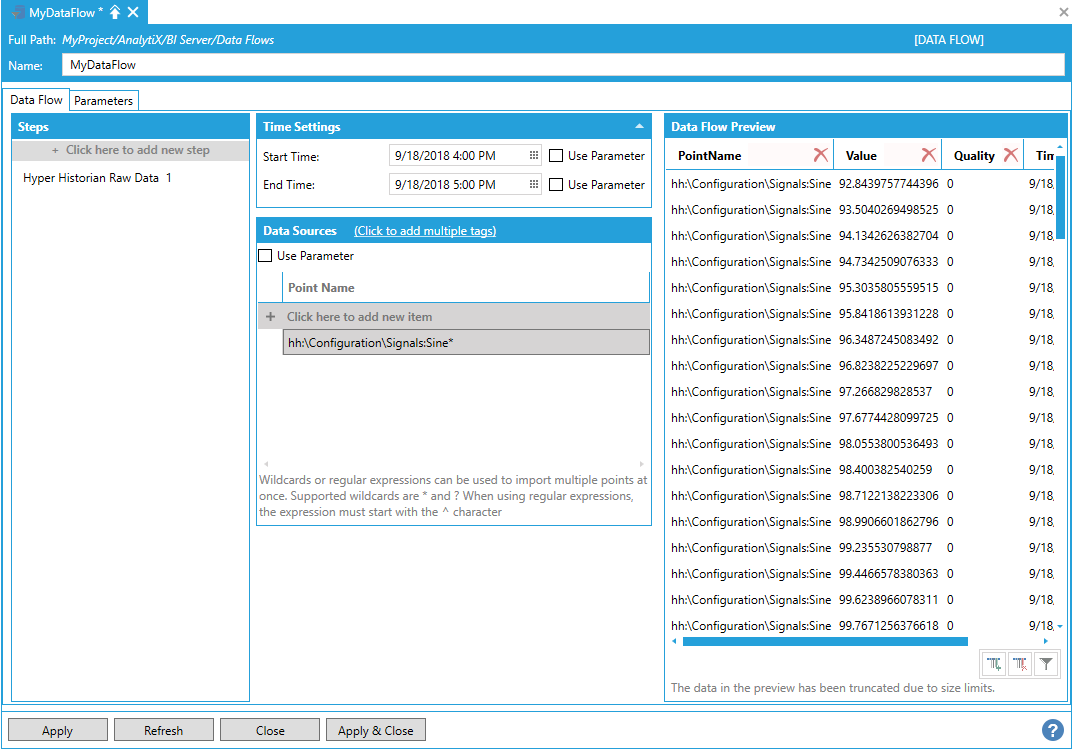Open the End Time date picker icon

coord(534,184)
